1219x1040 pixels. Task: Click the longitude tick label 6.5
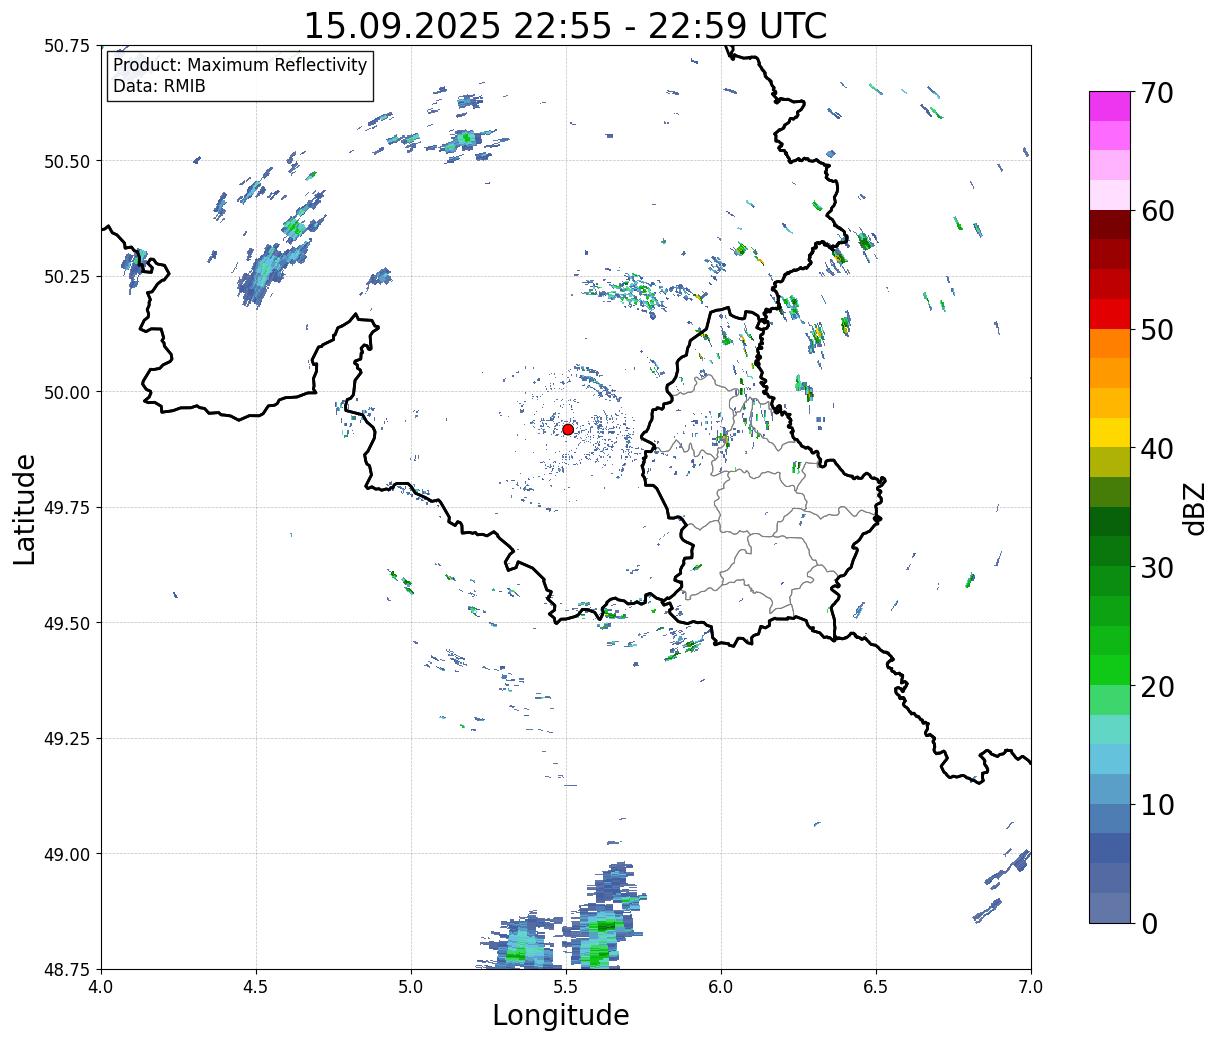pos(876,986)
